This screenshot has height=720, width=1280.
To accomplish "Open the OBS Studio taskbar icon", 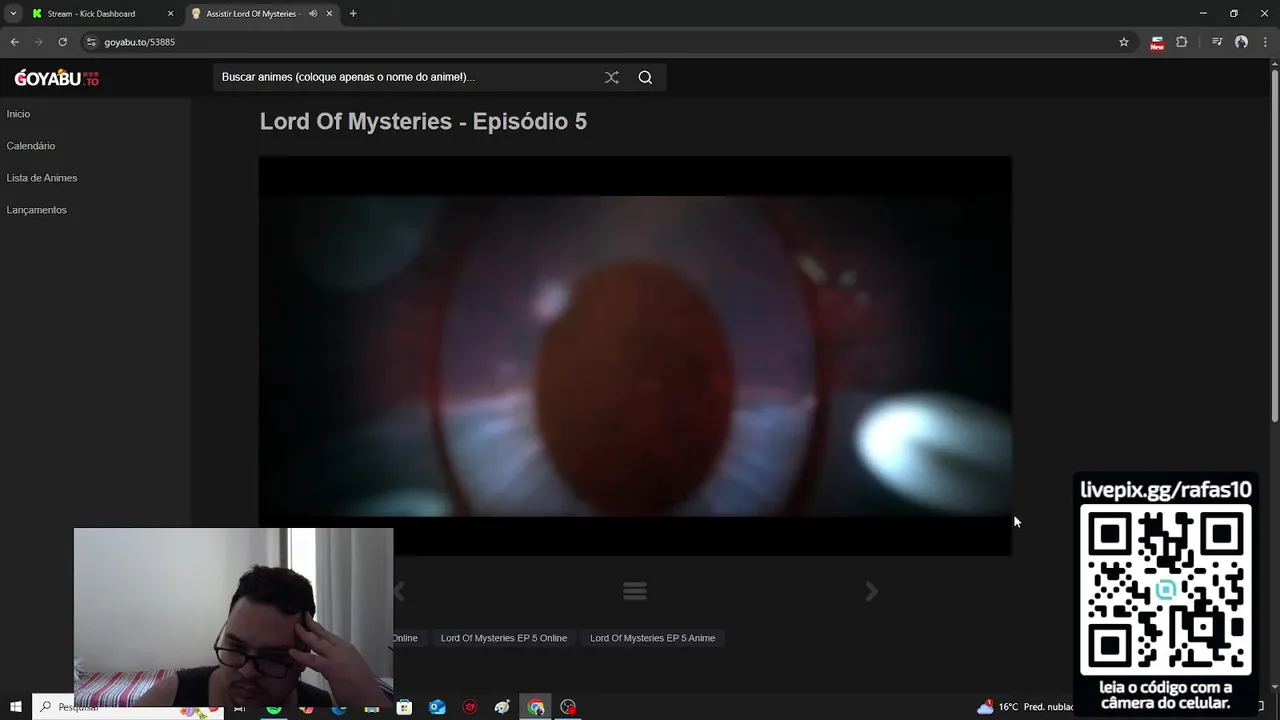I will (x=568, y=707).
